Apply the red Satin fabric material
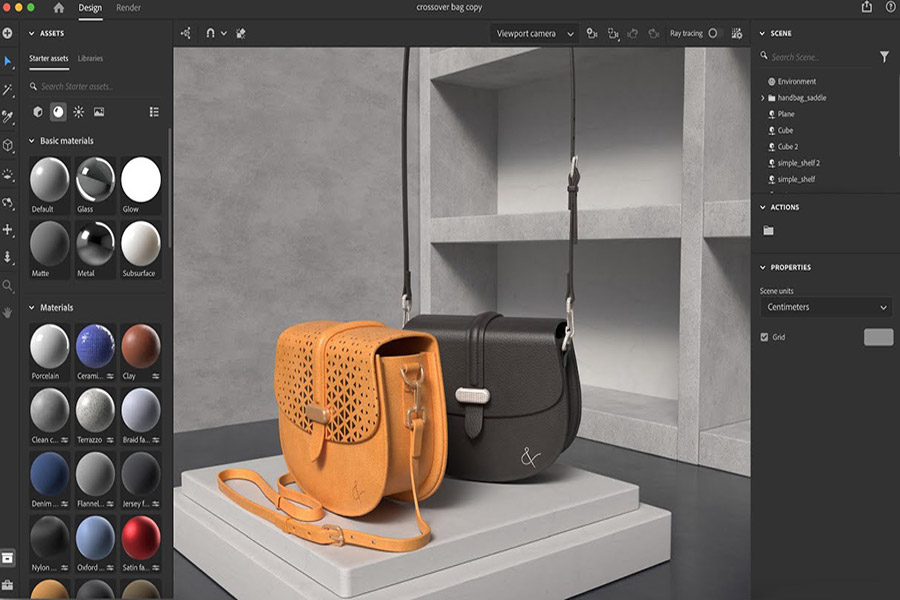900x600 pixels. [141, 544]
